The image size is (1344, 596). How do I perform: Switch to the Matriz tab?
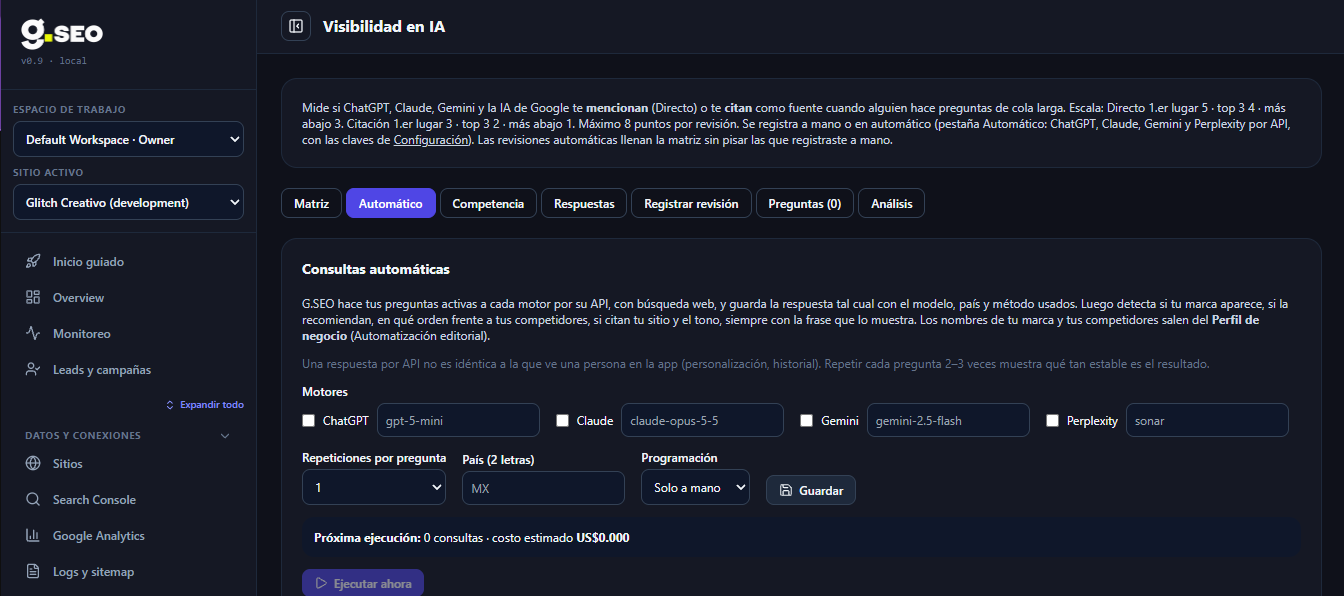311,203
